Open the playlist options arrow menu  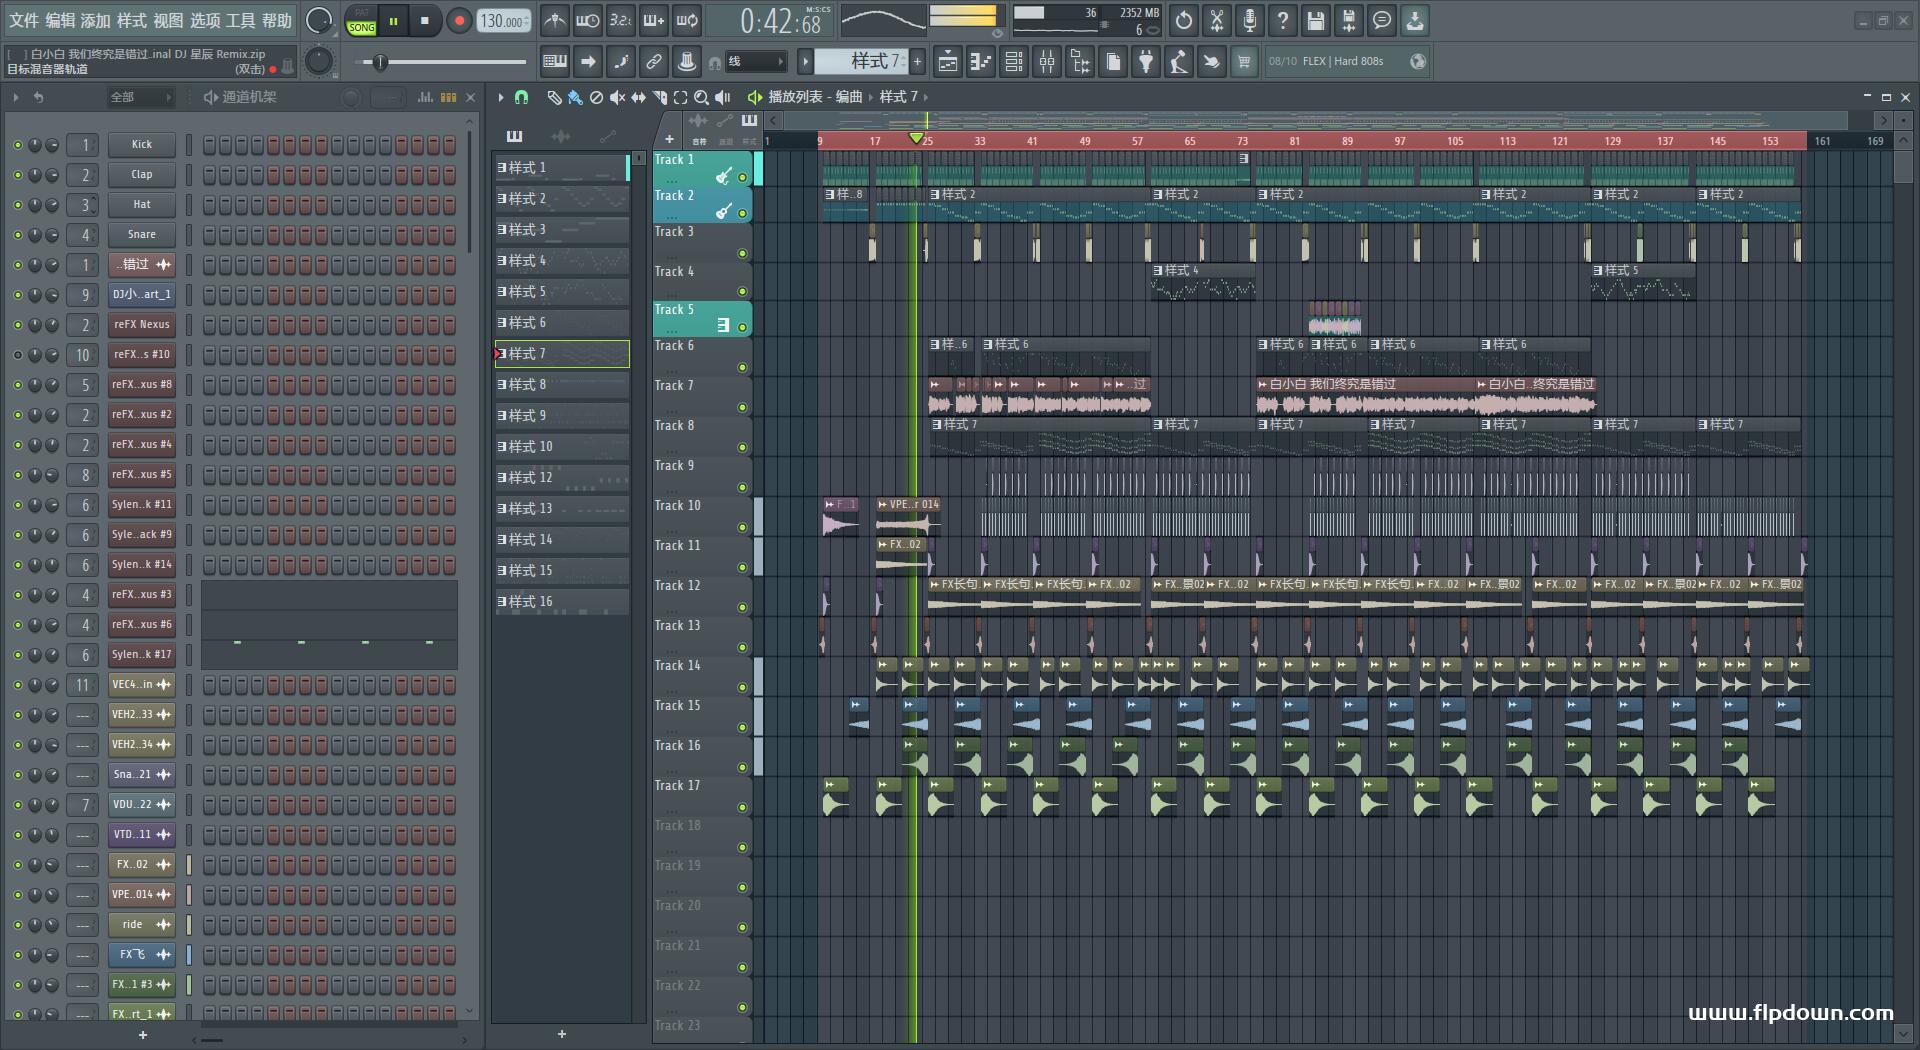[501, 97]
